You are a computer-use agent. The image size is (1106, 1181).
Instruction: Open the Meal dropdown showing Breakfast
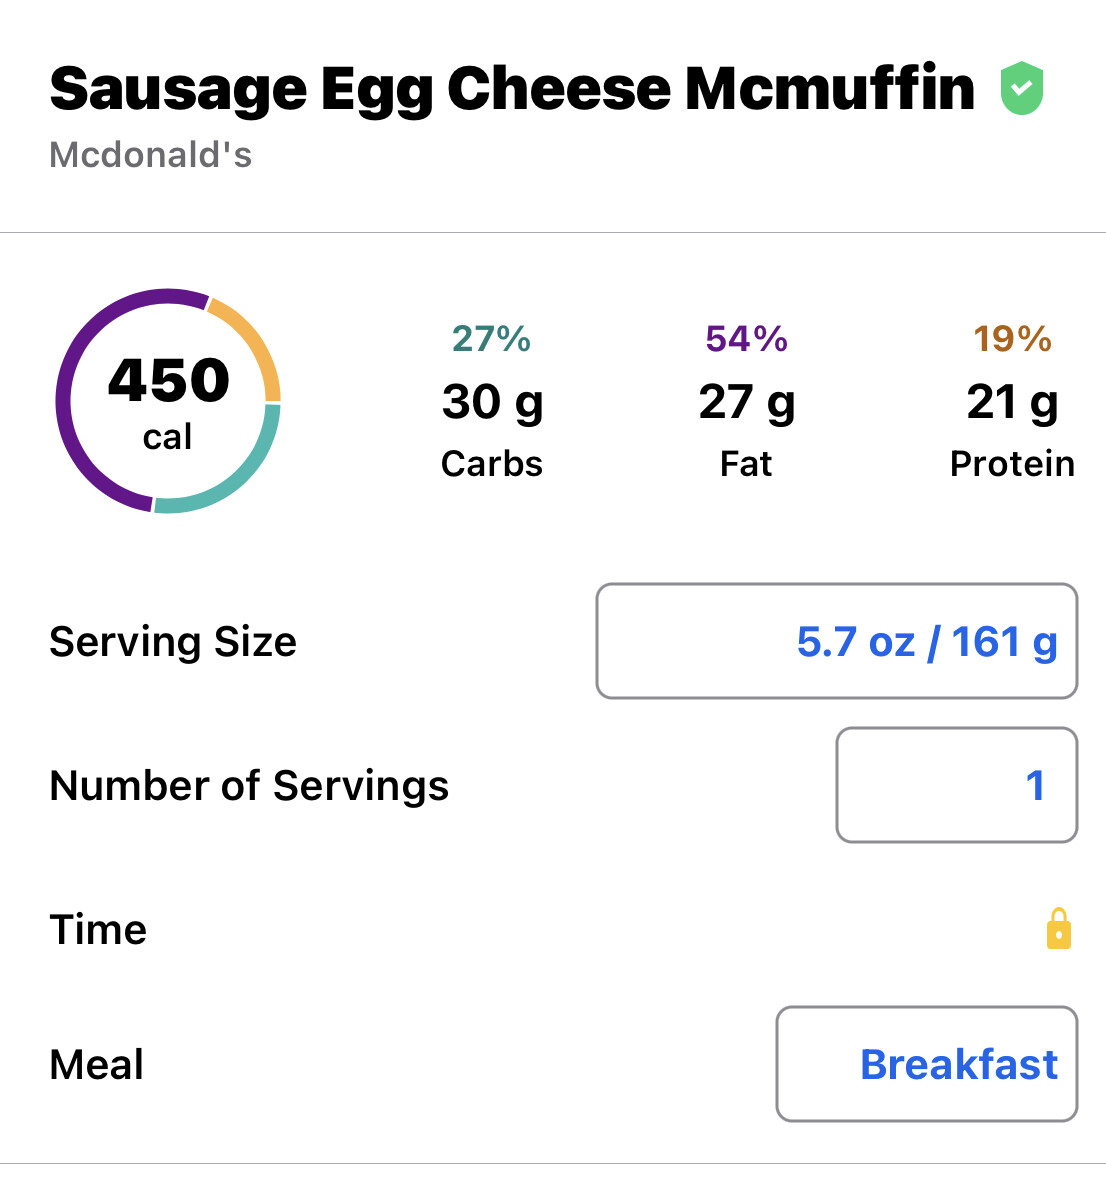(927, 1064)
